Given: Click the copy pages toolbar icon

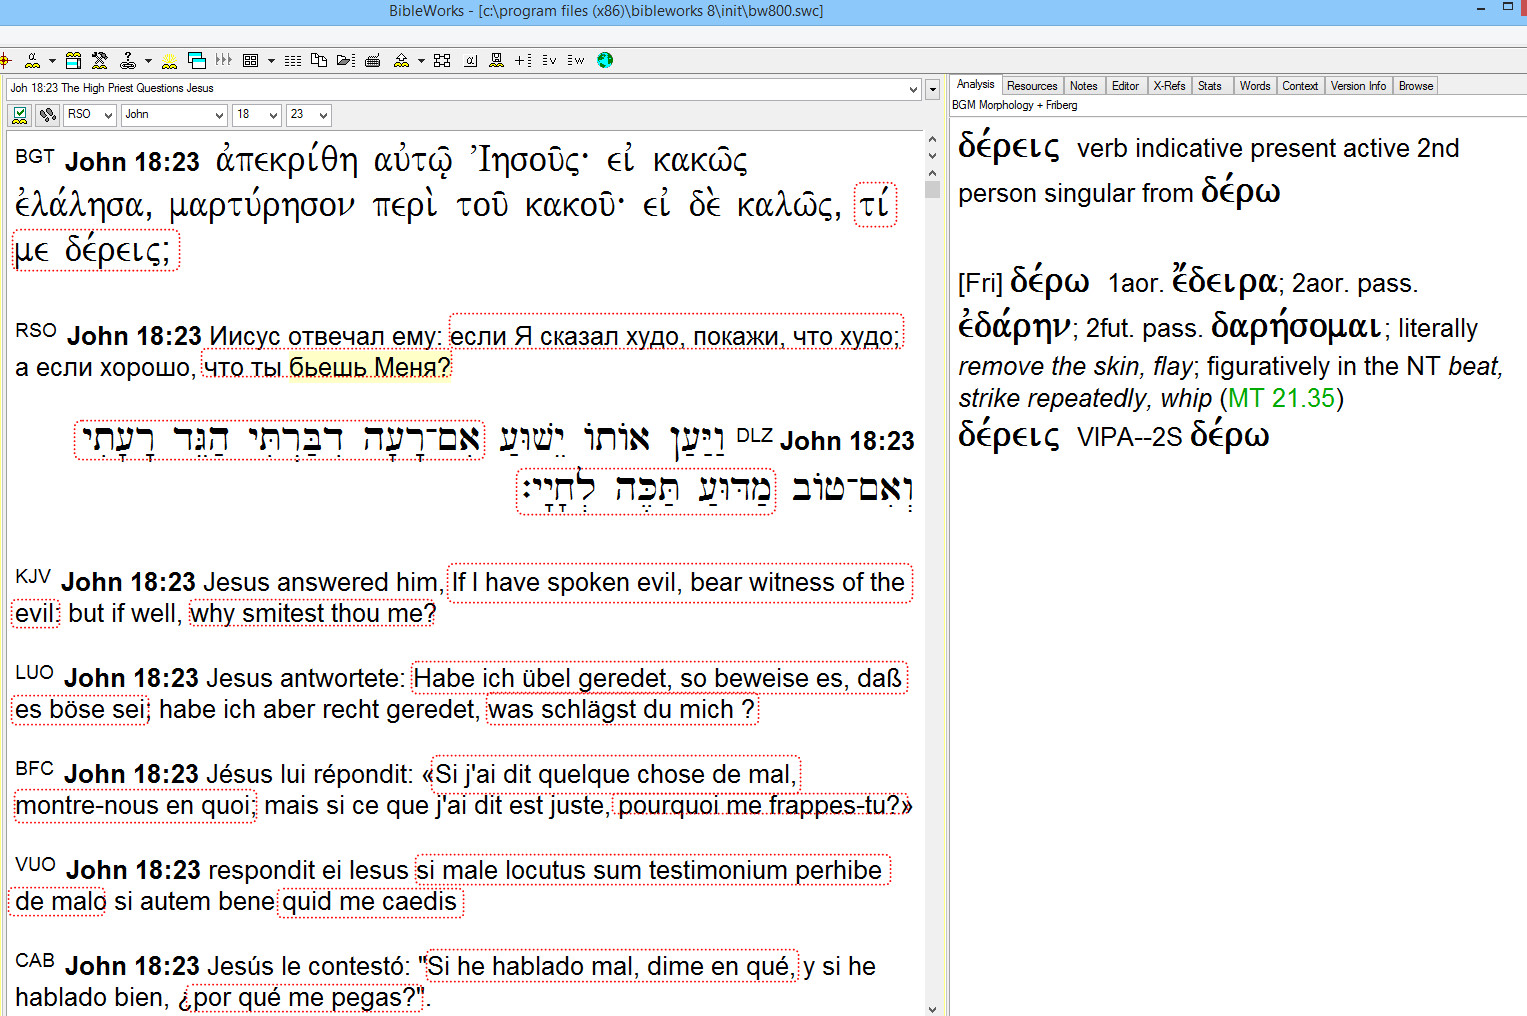Looking at the screenshot, I should pos(319,60).
